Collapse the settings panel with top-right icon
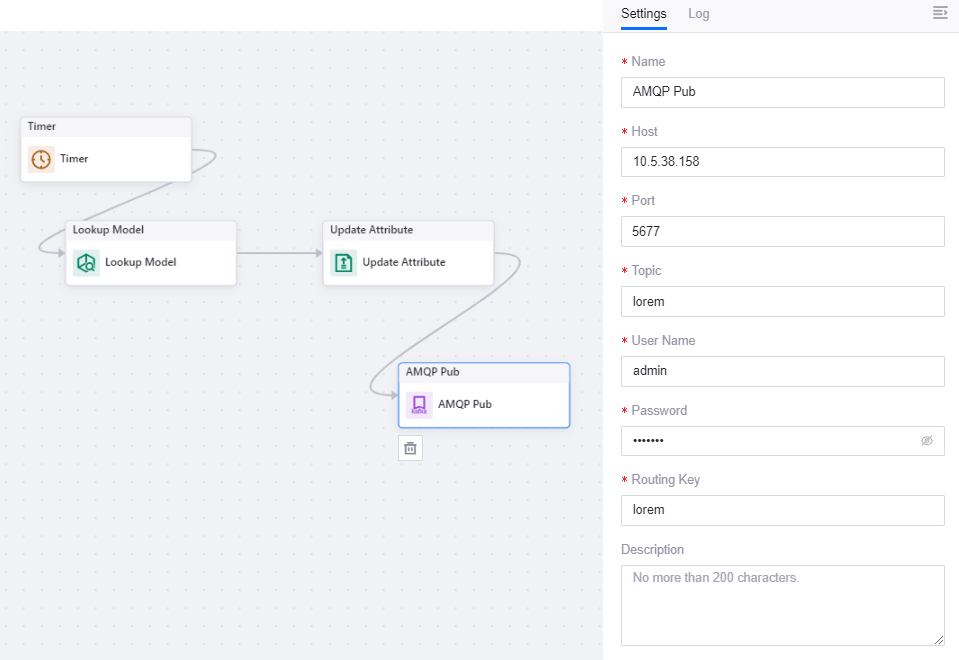959x660 pixels. click(939, 13)
